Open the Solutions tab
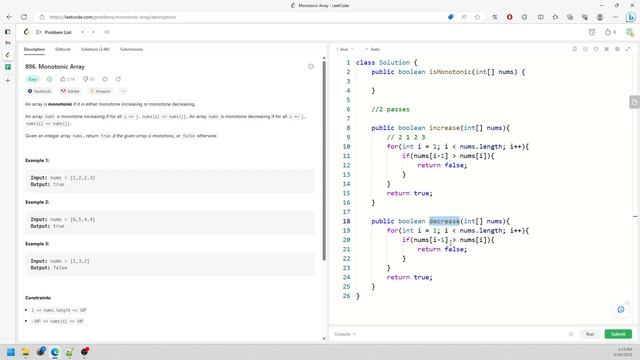Image resolution: width=640 pixels, height=360 pixels. (95, 49)
